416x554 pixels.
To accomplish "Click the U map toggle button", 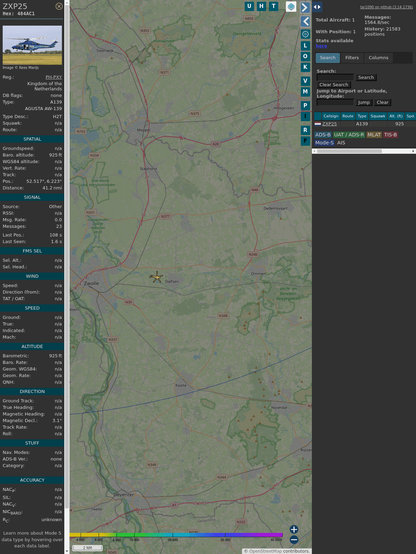I will (x=249, y=6).
